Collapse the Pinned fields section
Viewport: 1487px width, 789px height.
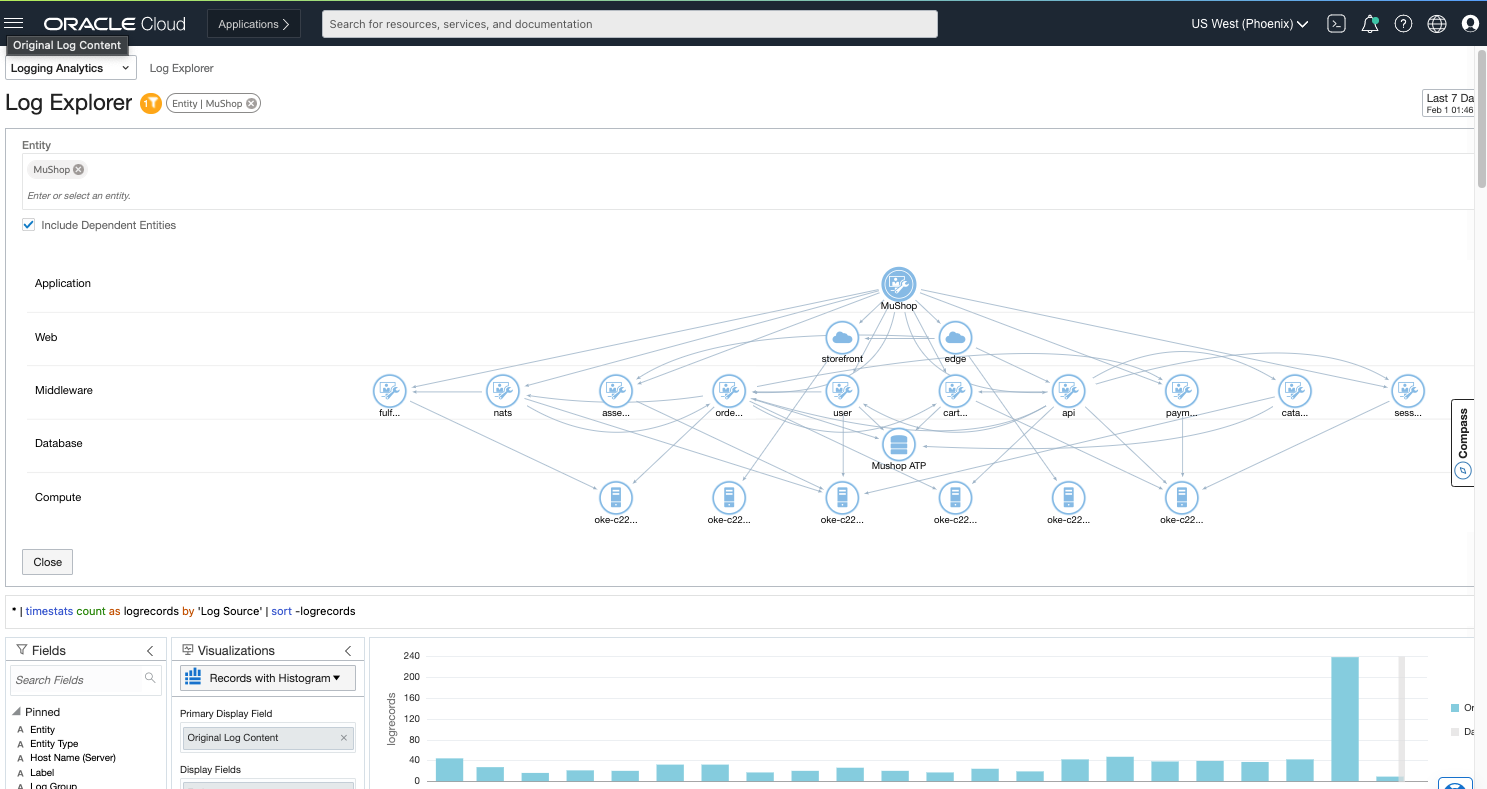[x=17, y=712]
